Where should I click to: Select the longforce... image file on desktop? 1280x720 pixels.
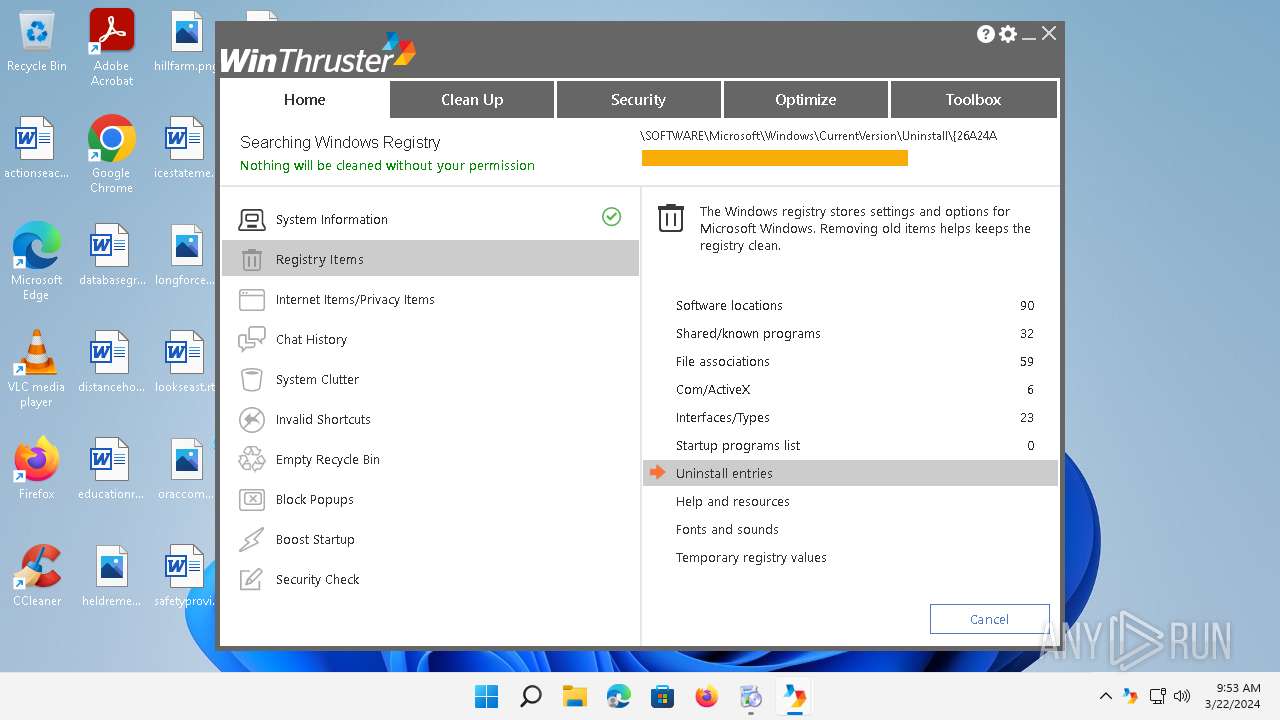(x=186, y=255)
